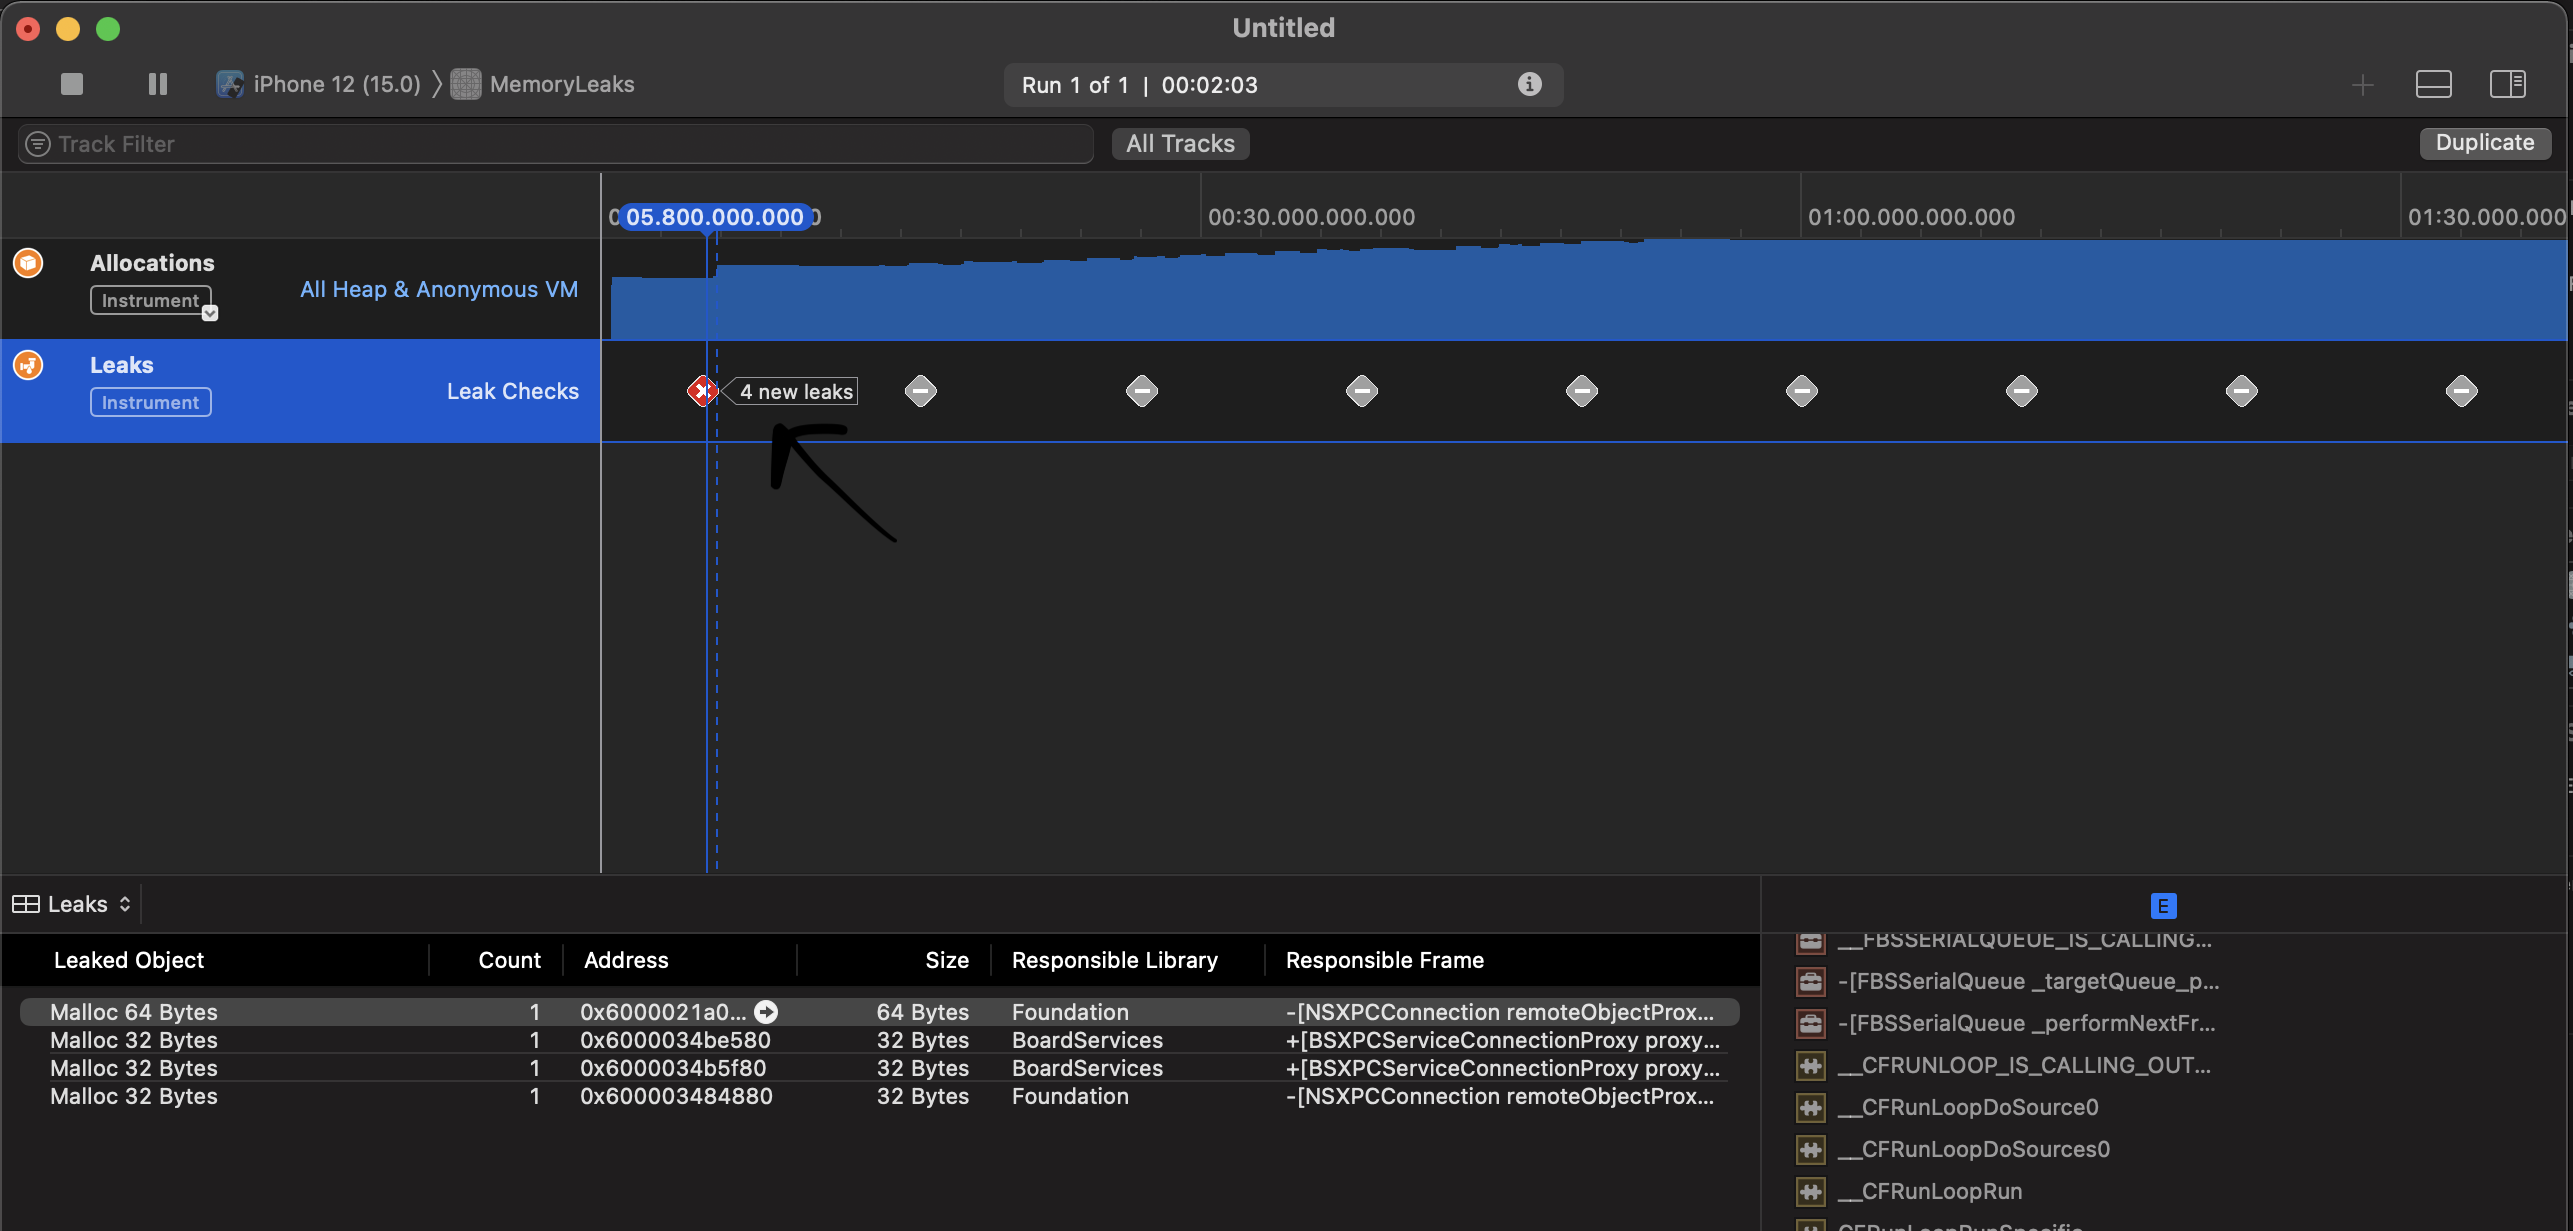Screen dimensions: 2573x1231
Task: Open the info popover for Run 1
Action: [1528, 84]
